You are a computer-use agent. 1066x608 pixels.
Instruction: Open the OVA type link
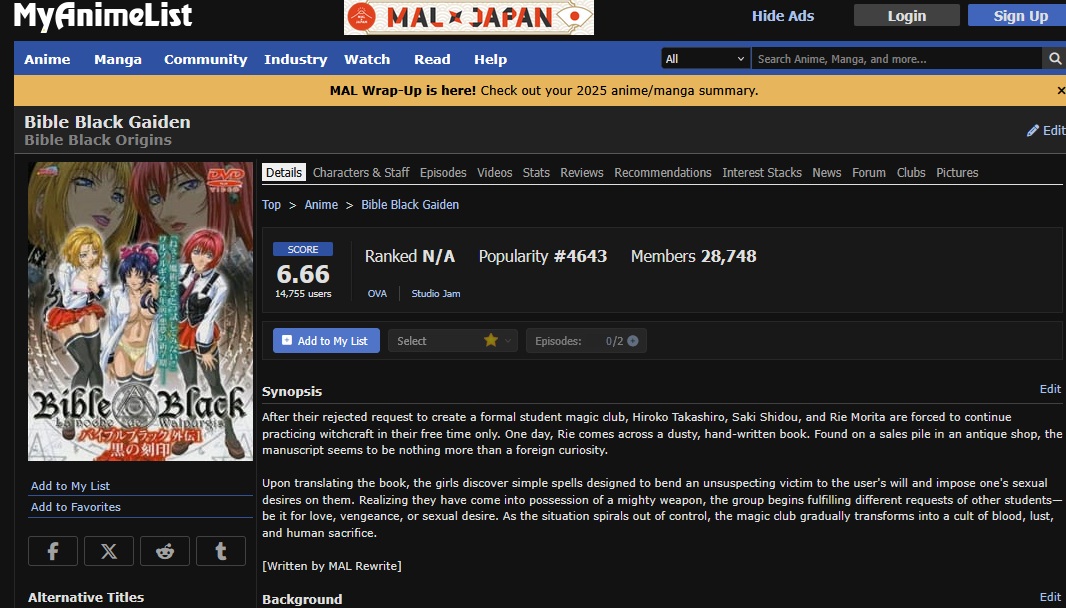(377, 294)
